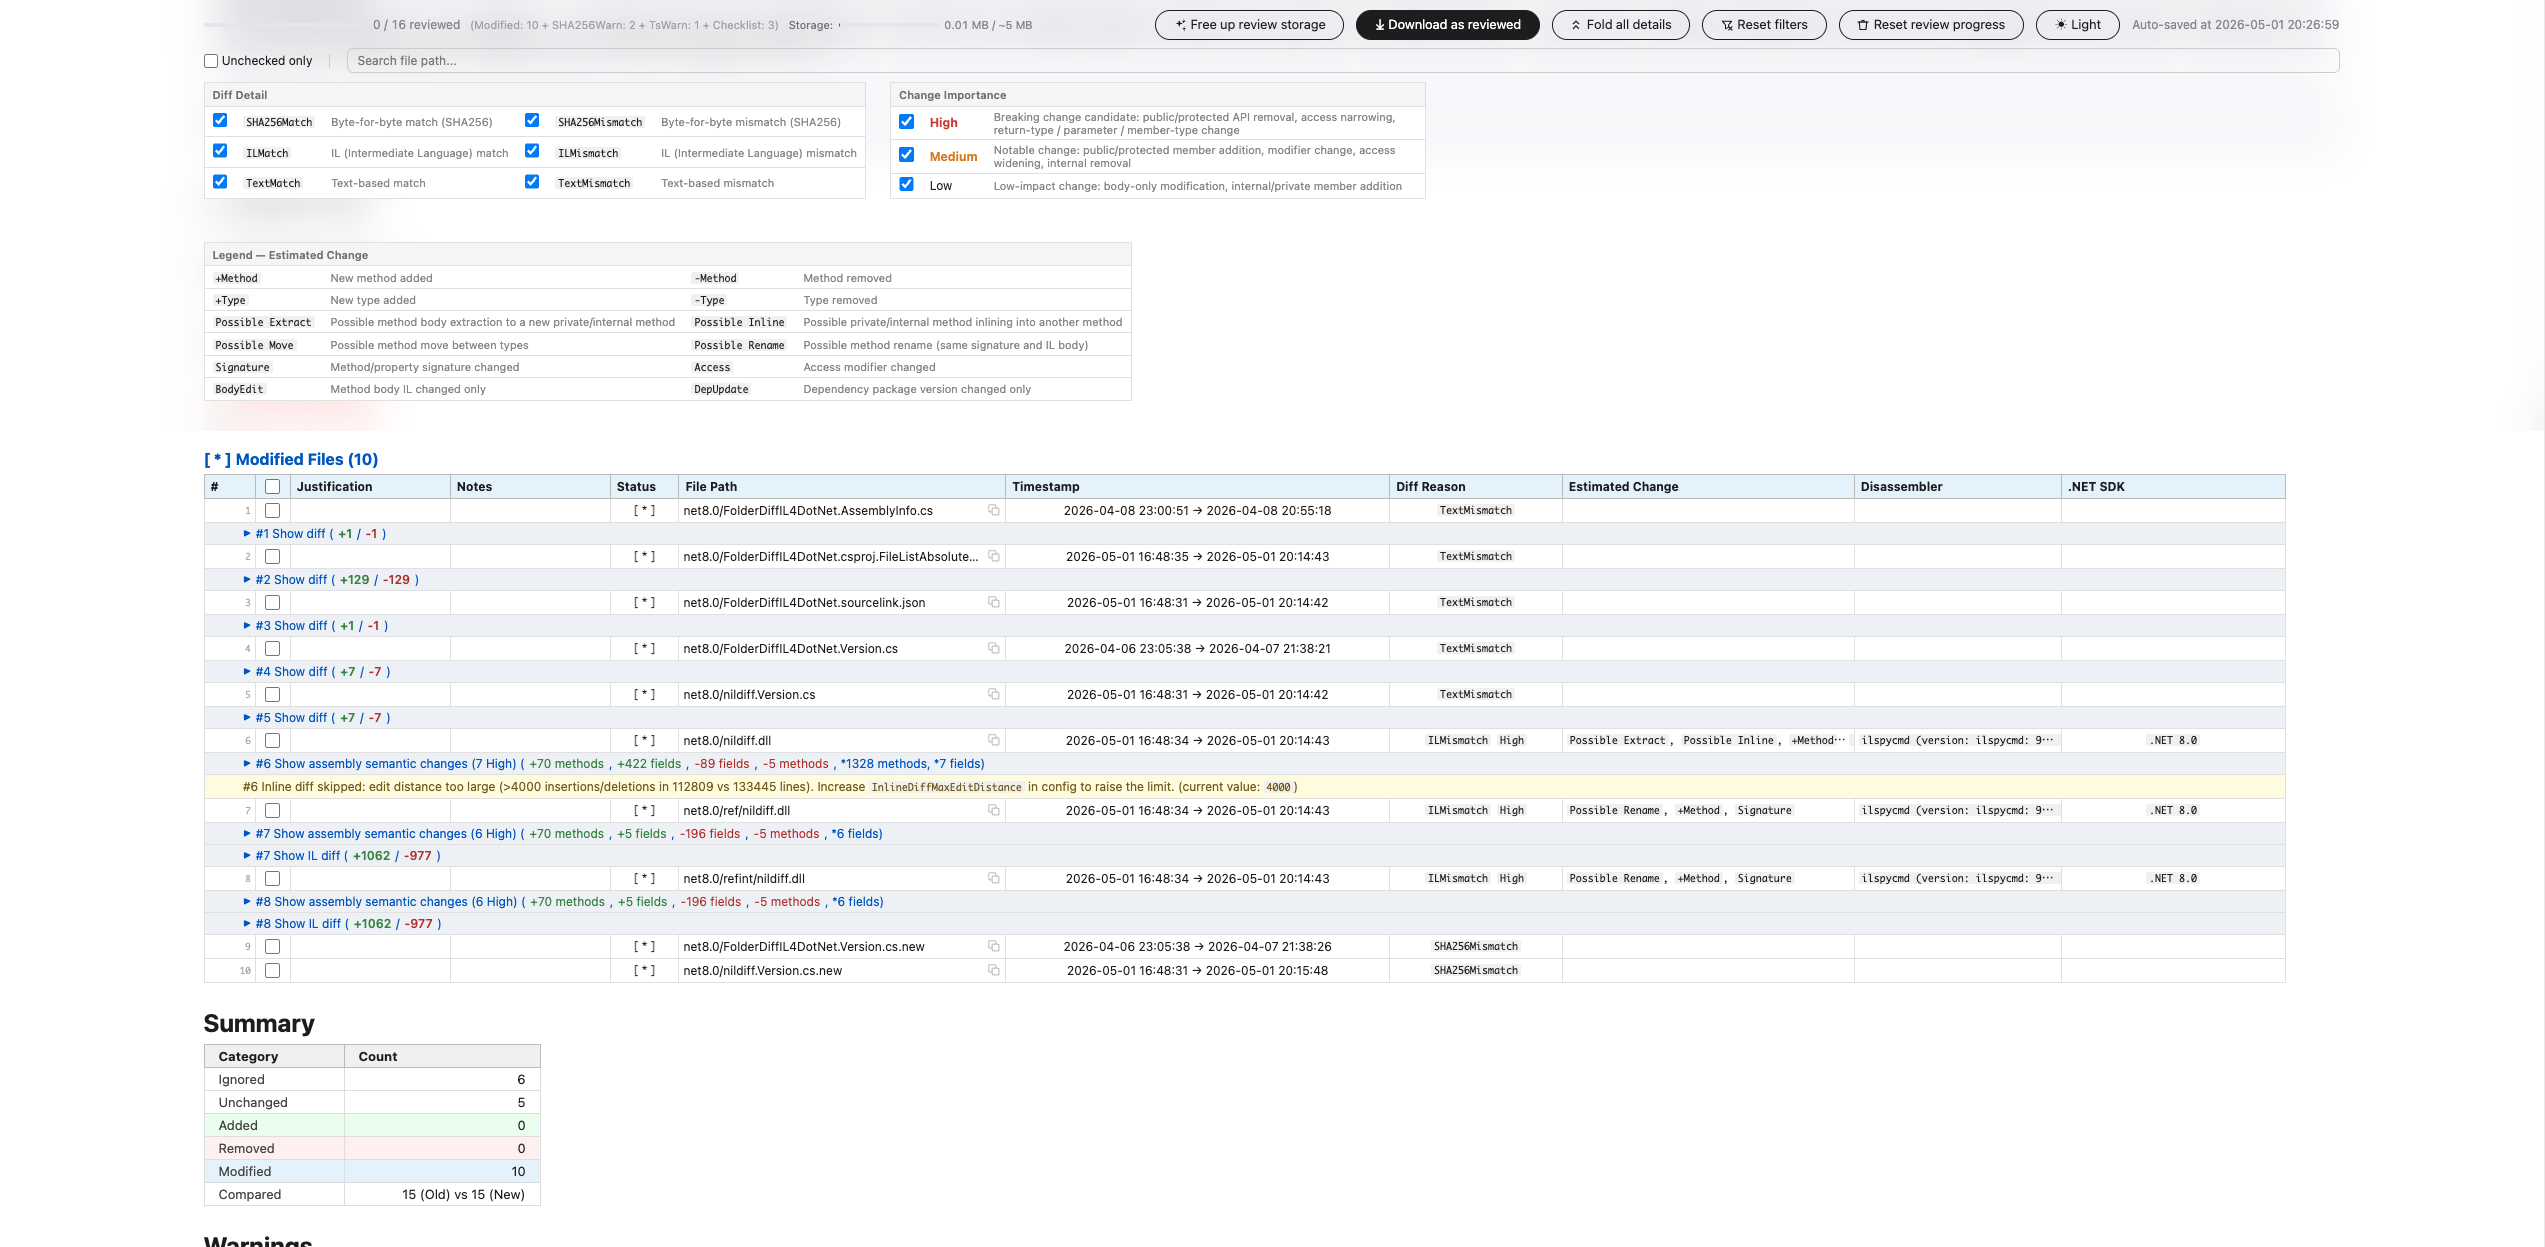The image size is (2545, 1247).
Task: Check the review box for row 10
Action: point(272,971)
